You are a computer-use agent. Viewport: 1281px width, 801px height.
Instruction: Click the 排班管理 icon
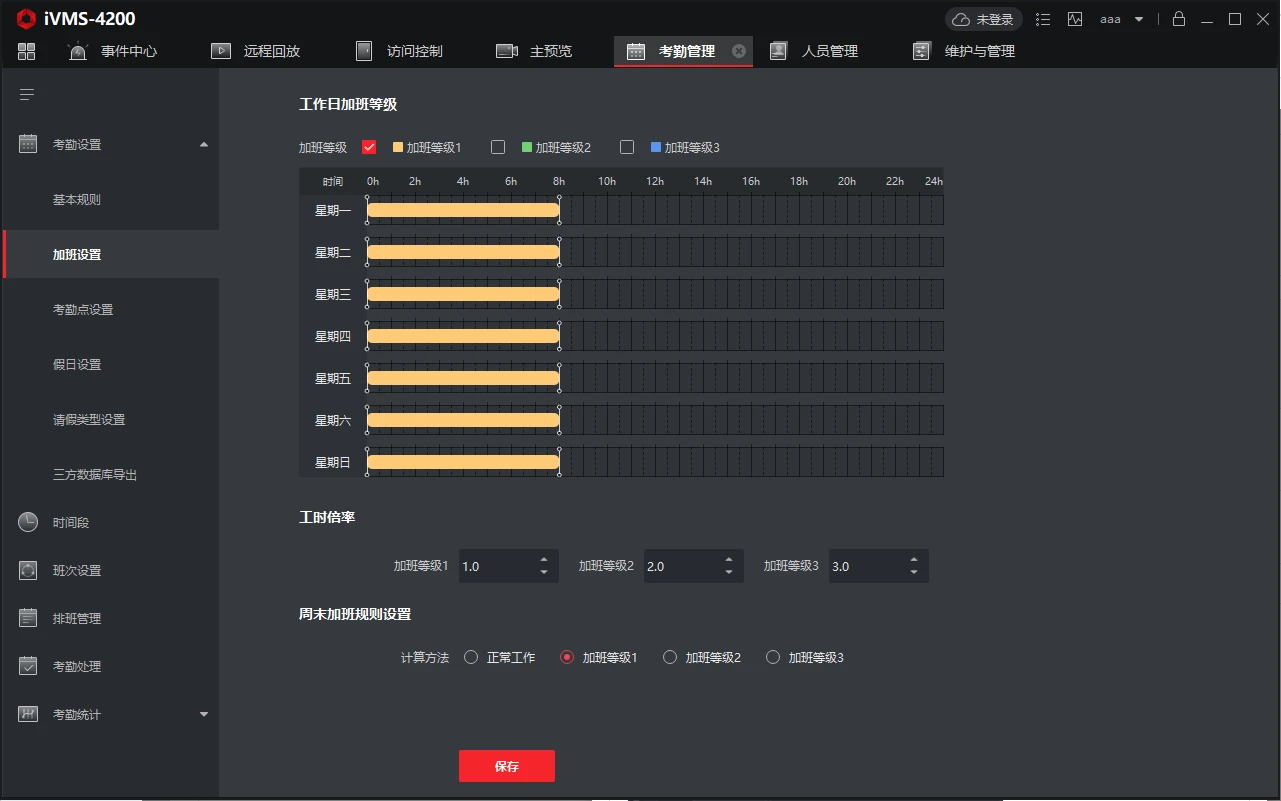[28, 618]
